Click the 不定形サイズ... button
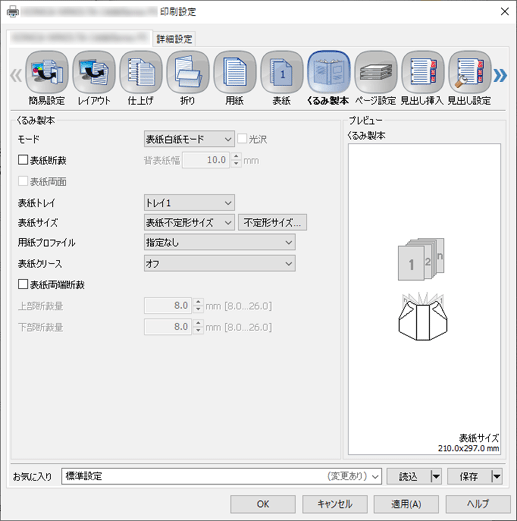The width and height of the screenshot is (517, 521). pos(272,222)
